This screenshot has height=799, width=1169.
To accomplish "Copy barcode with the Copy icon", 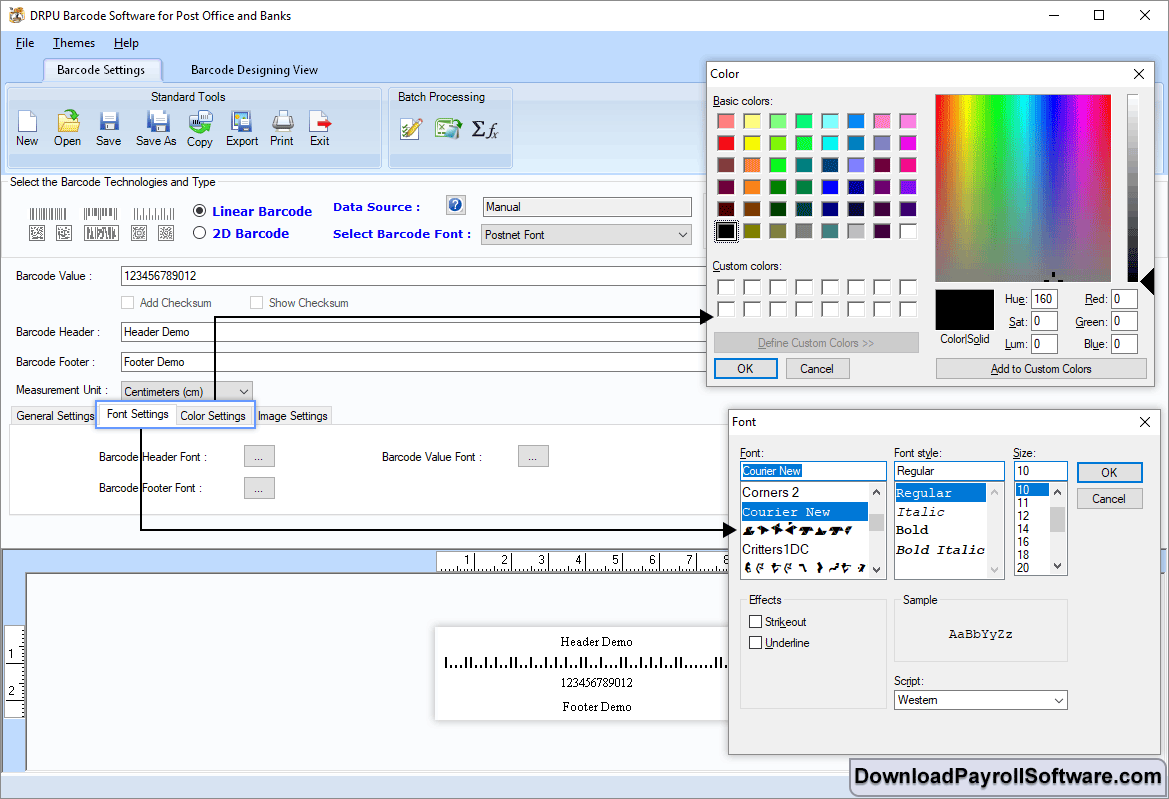I will point(200,128).
